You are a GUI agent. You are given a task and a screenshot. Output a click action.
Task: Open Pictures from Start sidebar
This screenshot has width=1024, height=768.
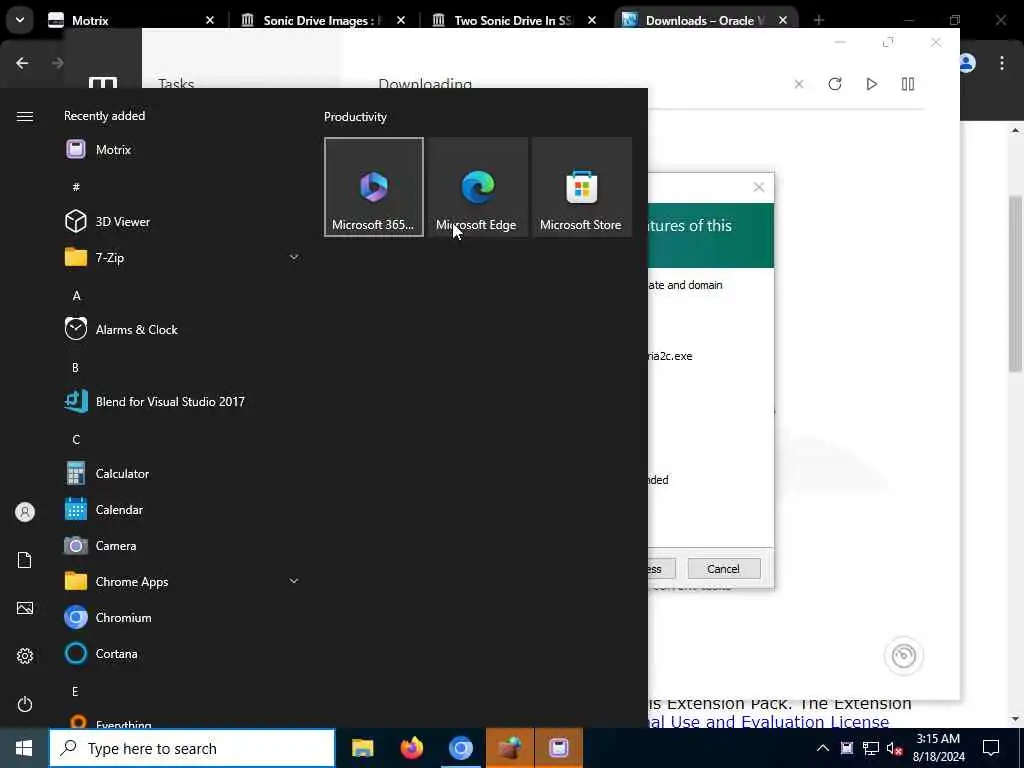pyautogui.click(x=25, y=608)
